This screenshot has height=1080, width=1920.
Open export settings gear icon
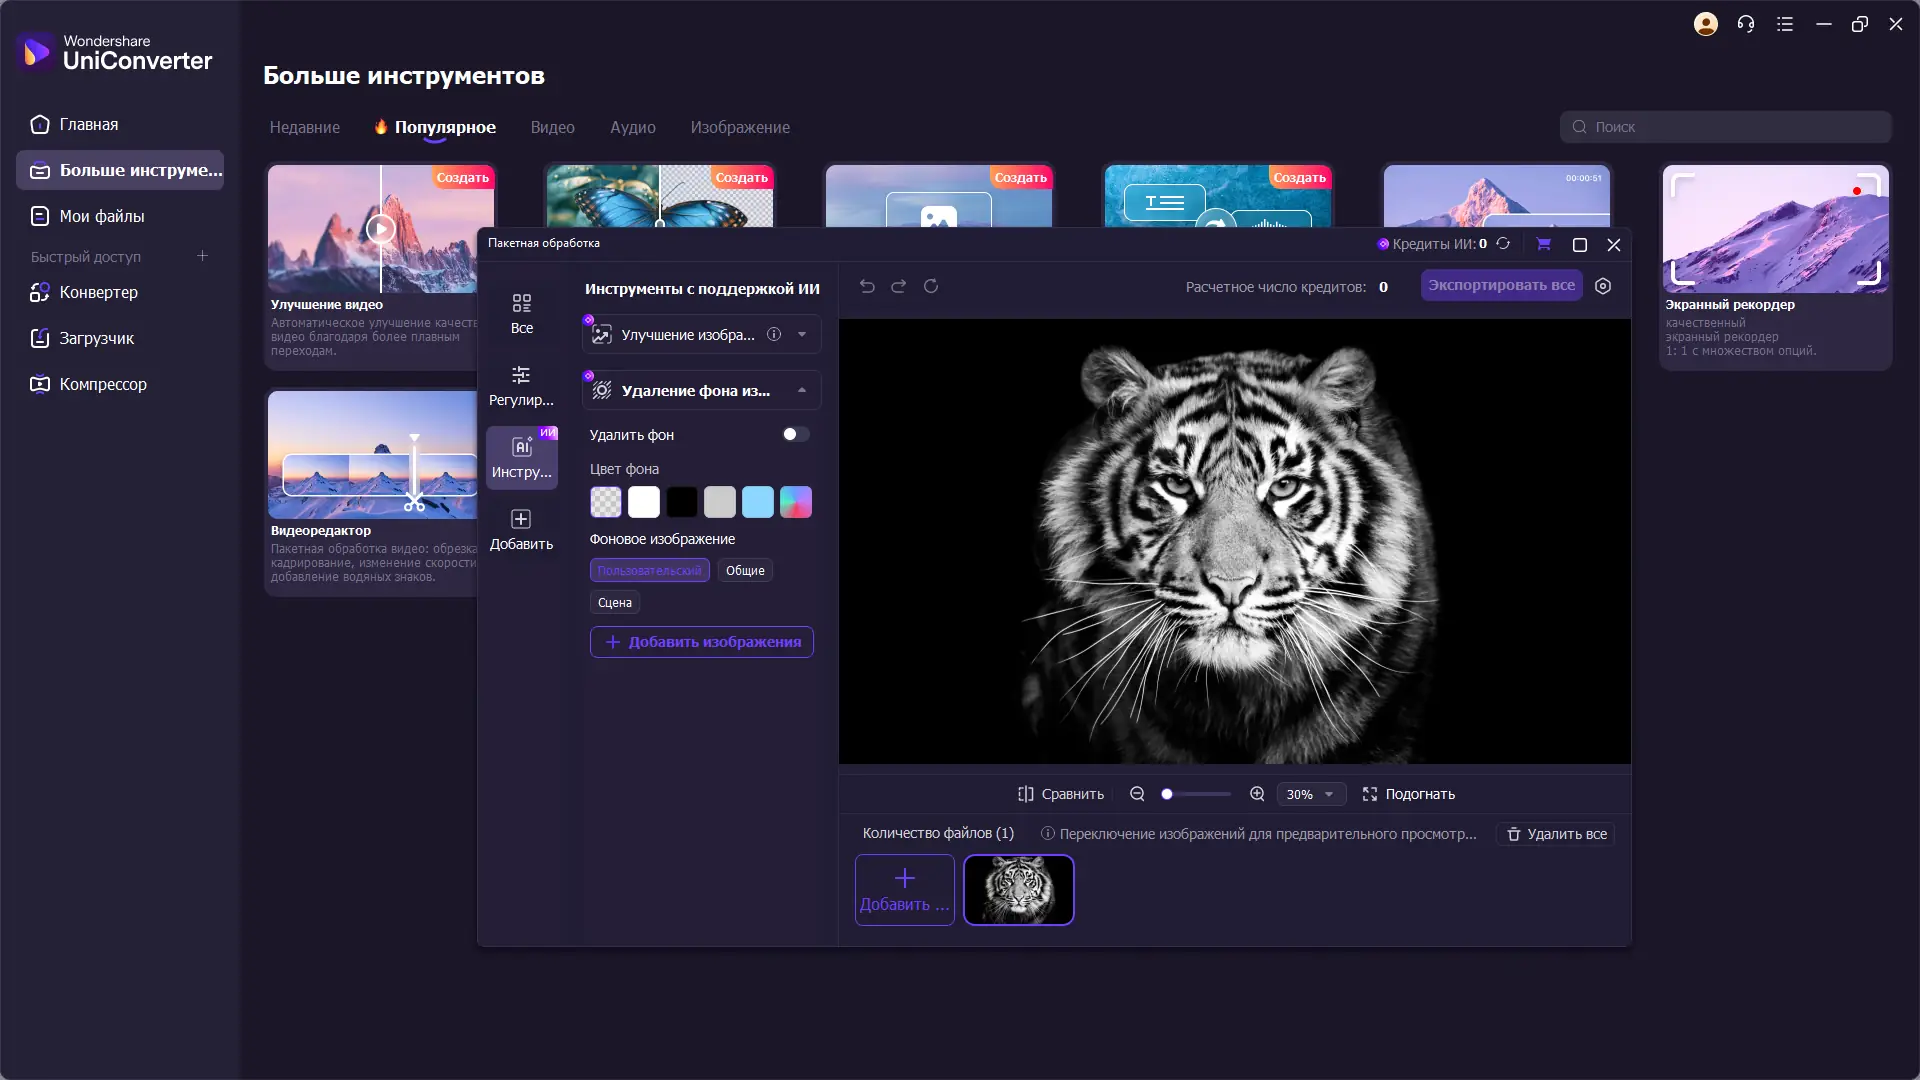(x=1603, y=286)
